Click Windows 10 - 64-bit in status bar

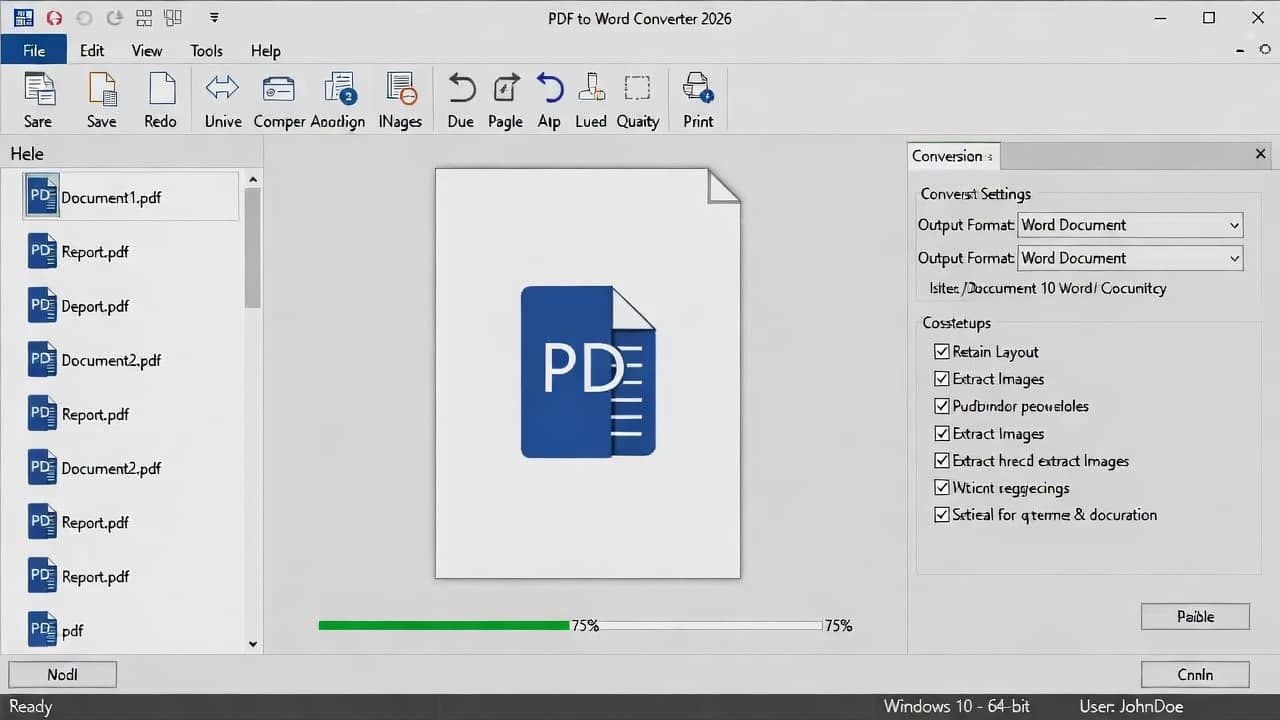(x=957, y=706)
